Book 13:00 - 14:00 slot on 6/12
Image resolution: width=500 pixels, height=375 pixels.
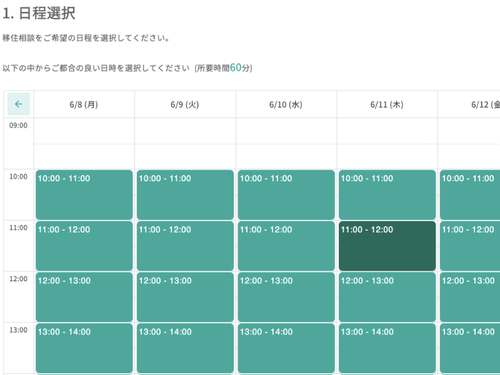[x=470, y=348]
